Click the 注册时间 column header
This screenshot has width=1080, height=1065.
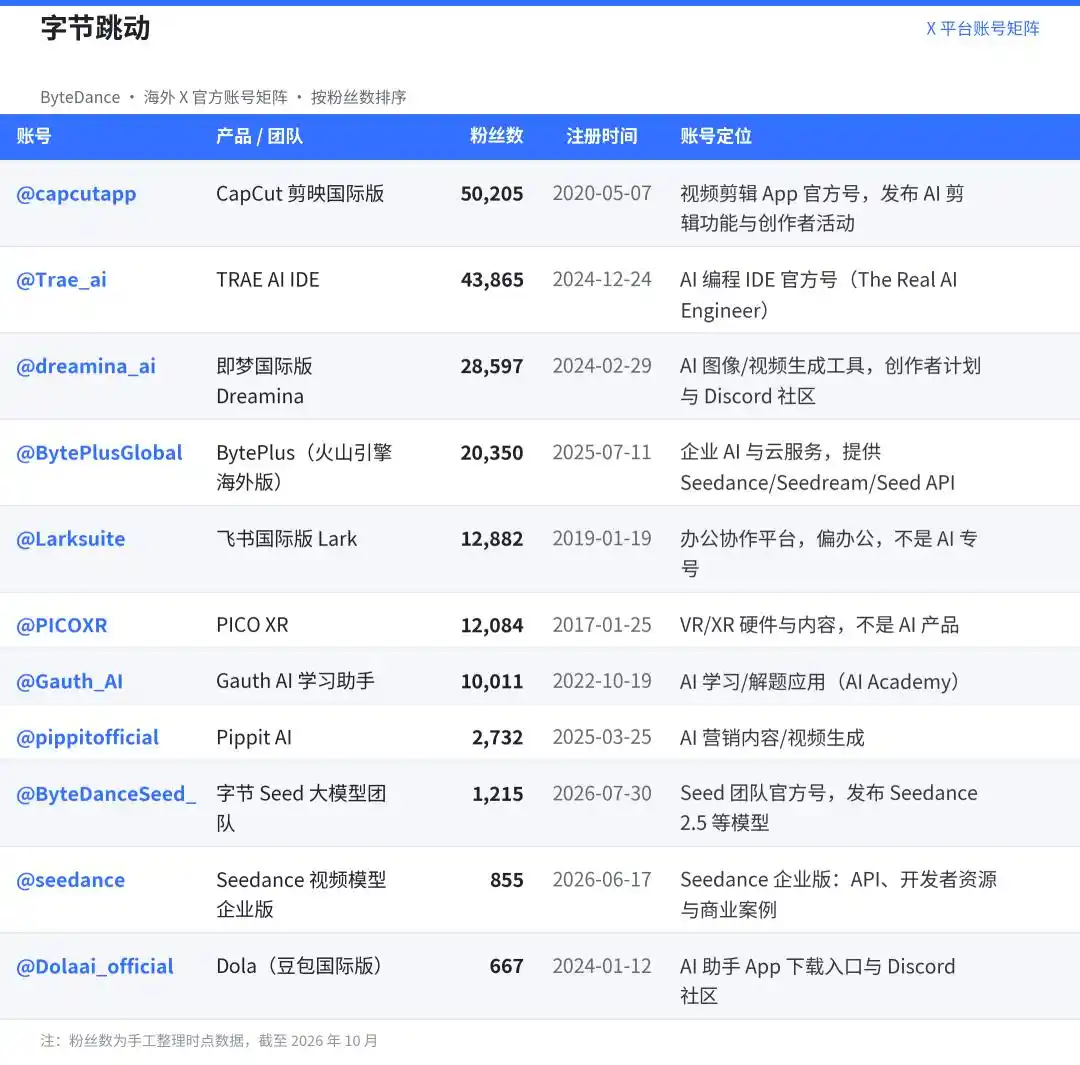click(601, 136)
